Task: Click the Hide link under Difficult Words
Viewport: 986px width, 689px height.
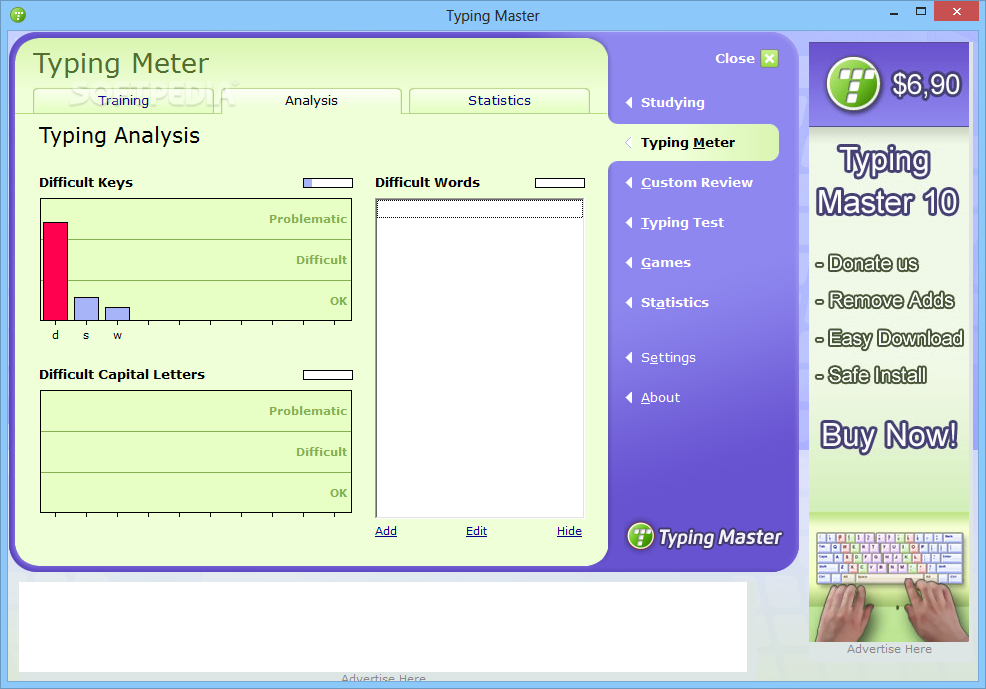Action: pyautogui.click(x=569, y=531)
